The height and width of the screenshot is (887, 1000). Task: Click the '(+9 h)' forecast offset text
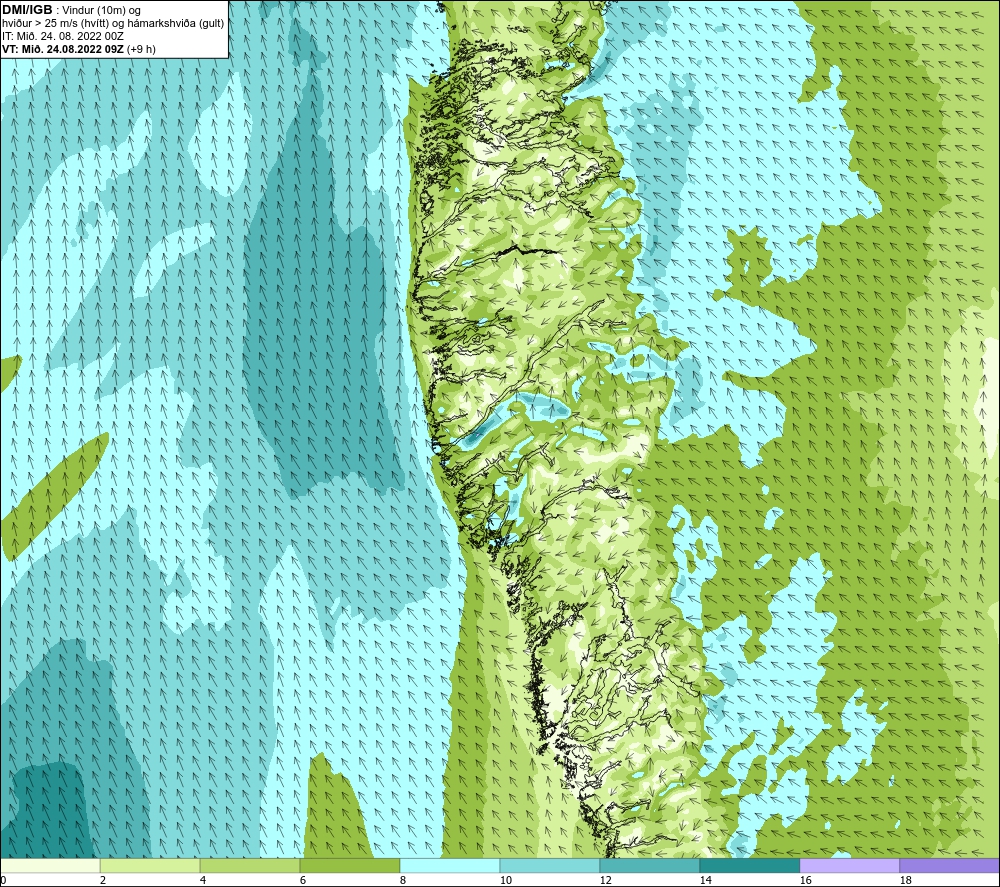point(142,49)
